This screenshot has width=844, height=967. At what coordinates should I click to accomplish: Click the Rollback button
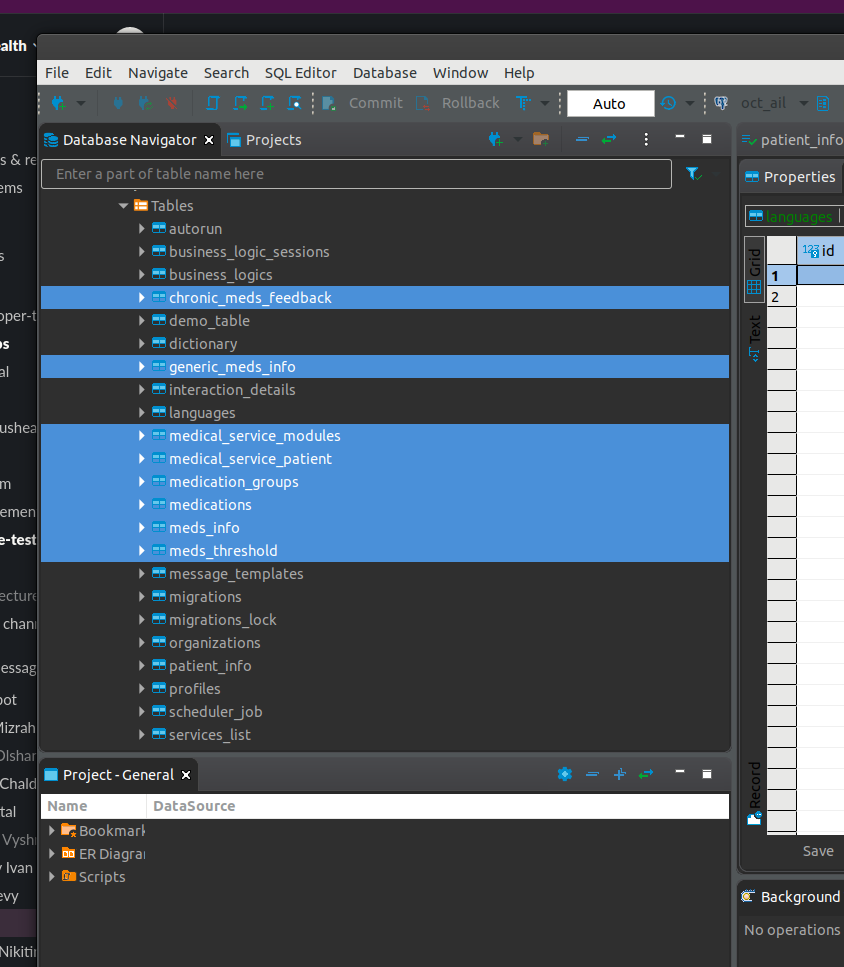tap(457, 103)
